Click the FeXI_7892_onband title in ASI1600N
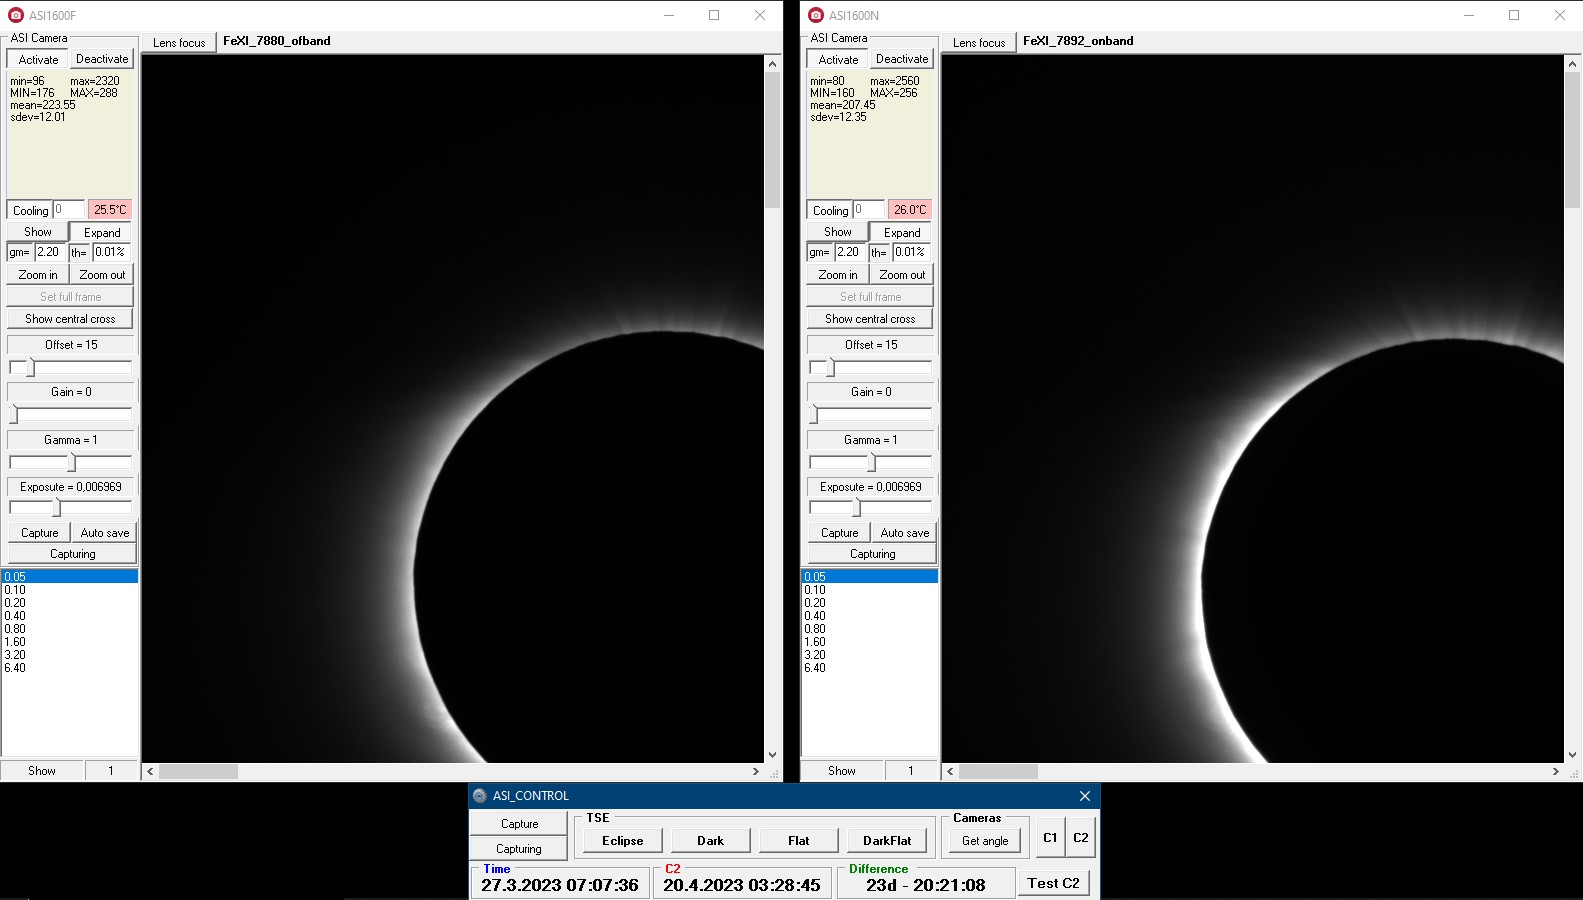Viewport: 1583px width, 900px height. [1078, 41]
